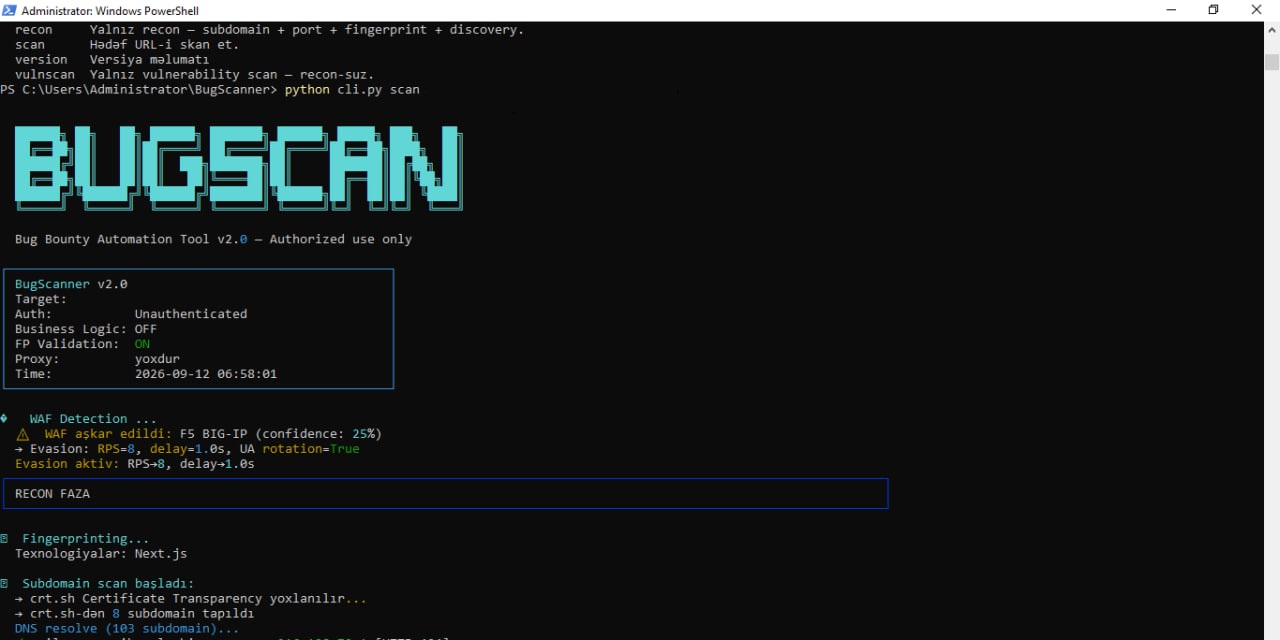Image resolution: width=1280 pixels, height=640 pixels.
Task: Click the Texnologiyalar: Next.js line
Action: 101,554
